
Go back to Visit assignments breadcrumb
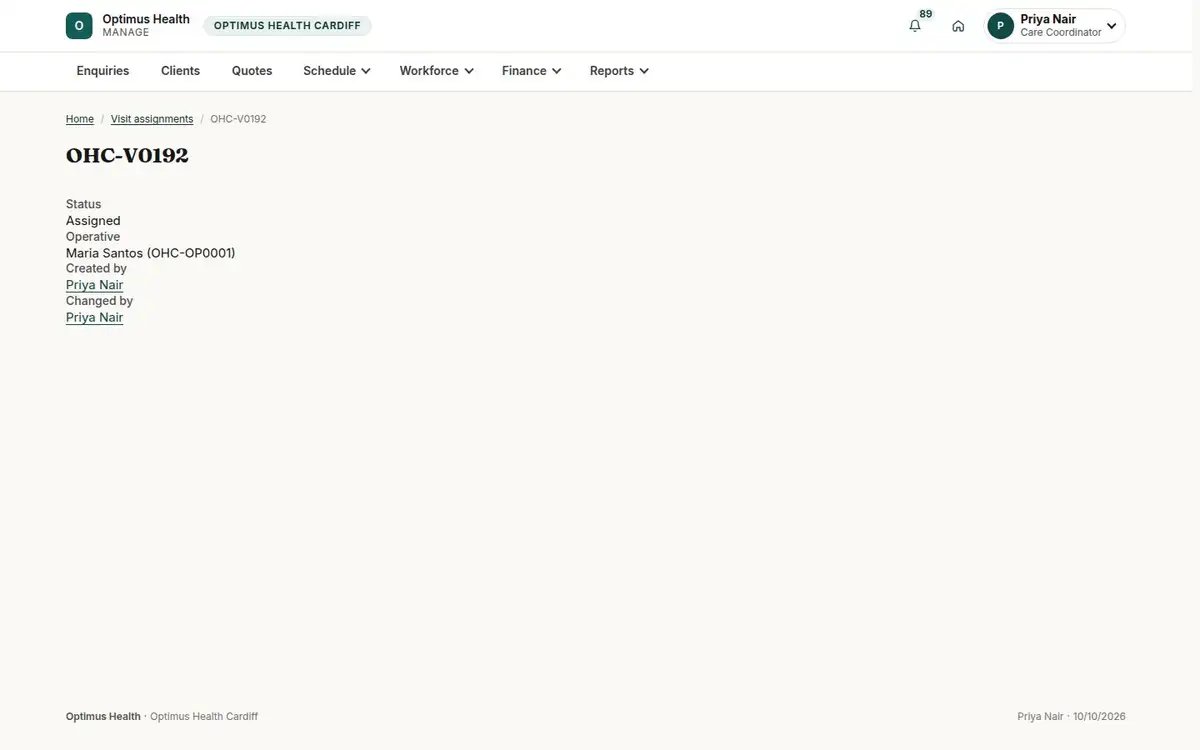click(152, 119)
